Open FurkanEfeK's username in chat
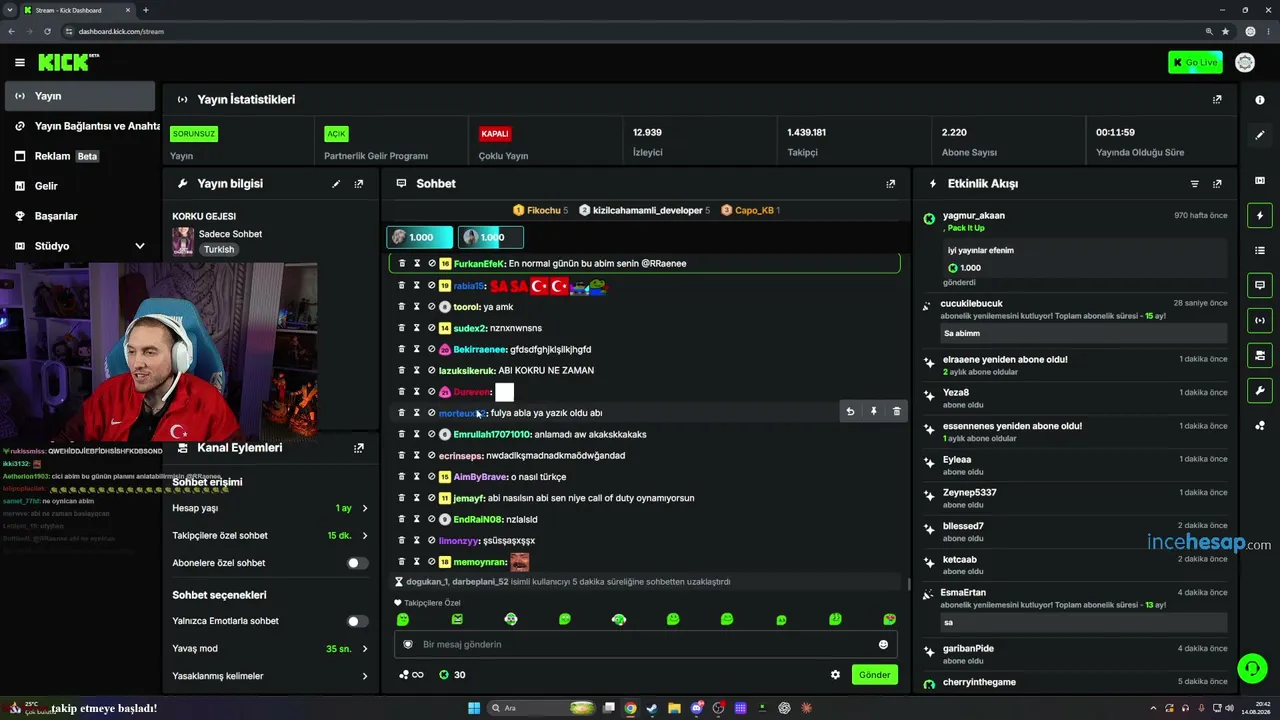 (479, 264)
